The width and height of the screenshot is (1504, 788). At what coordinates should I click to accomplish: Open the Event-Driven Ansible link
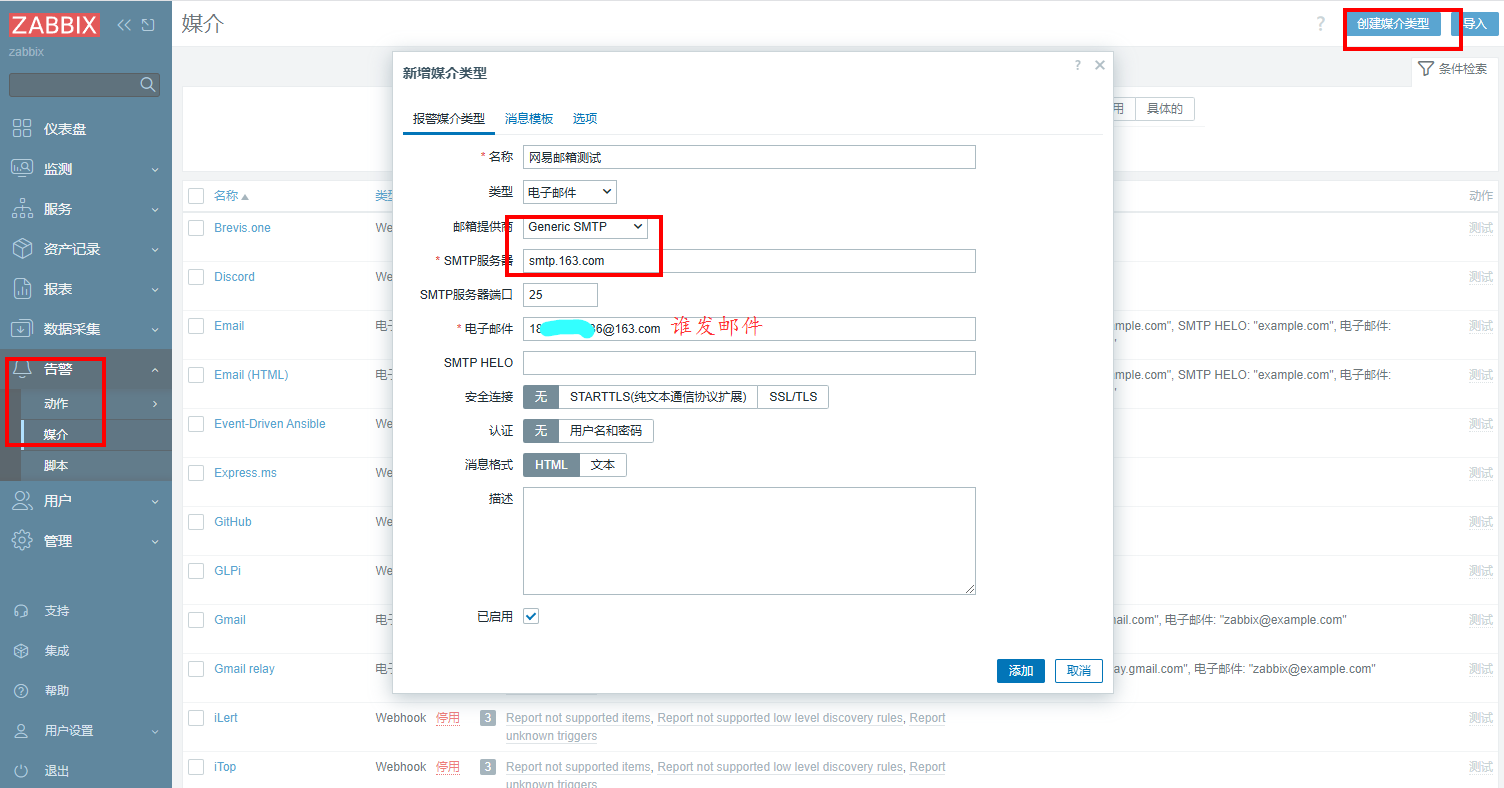(270, 424)
